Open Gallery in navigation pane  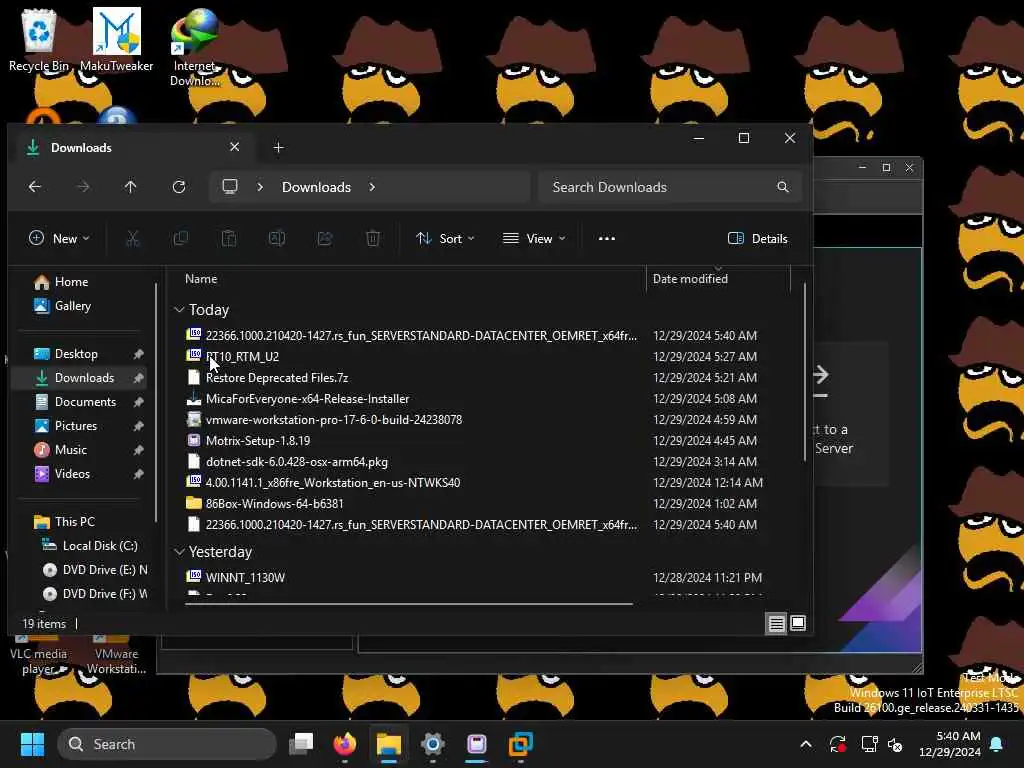coord(72,306)
